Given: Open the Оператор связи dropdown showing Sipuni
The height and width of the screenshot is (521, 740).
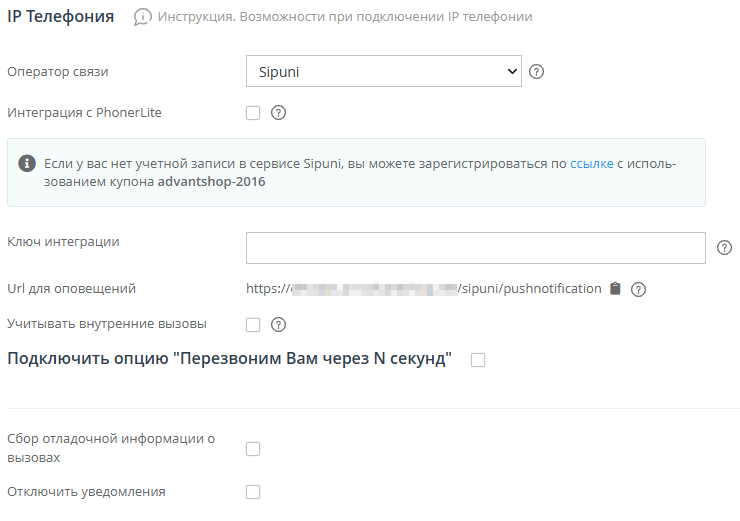Looking at the screenshot, I should pos(384,71).
